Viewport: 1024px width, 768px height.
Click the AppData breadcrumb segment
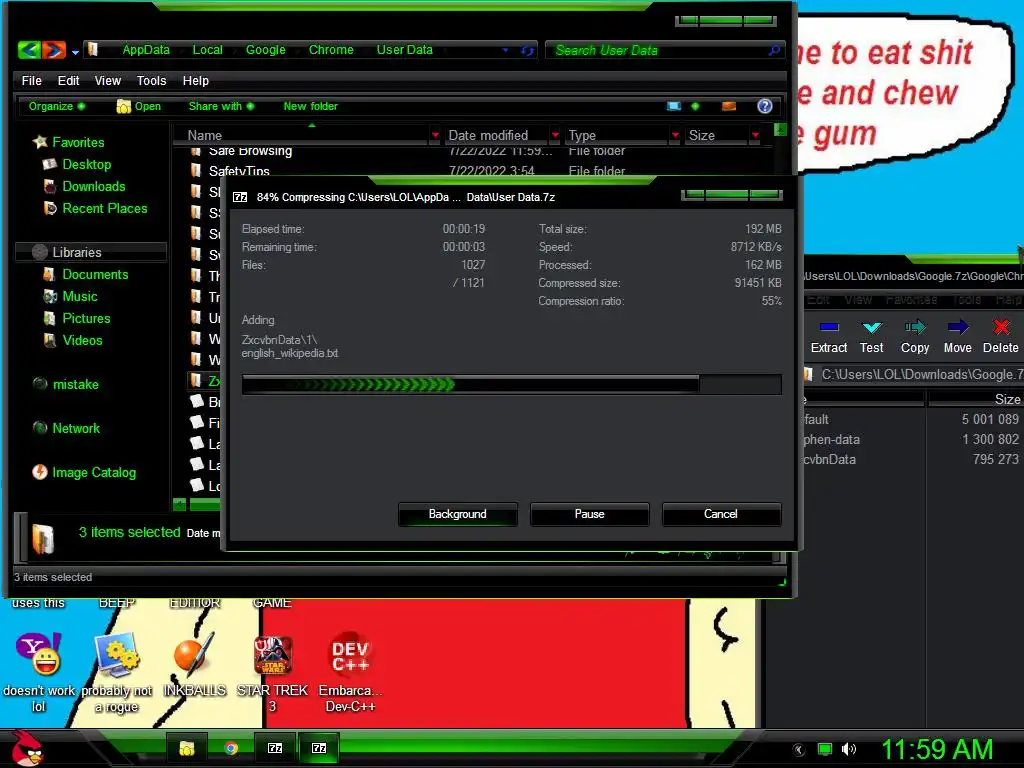click(x=146, y=50)
